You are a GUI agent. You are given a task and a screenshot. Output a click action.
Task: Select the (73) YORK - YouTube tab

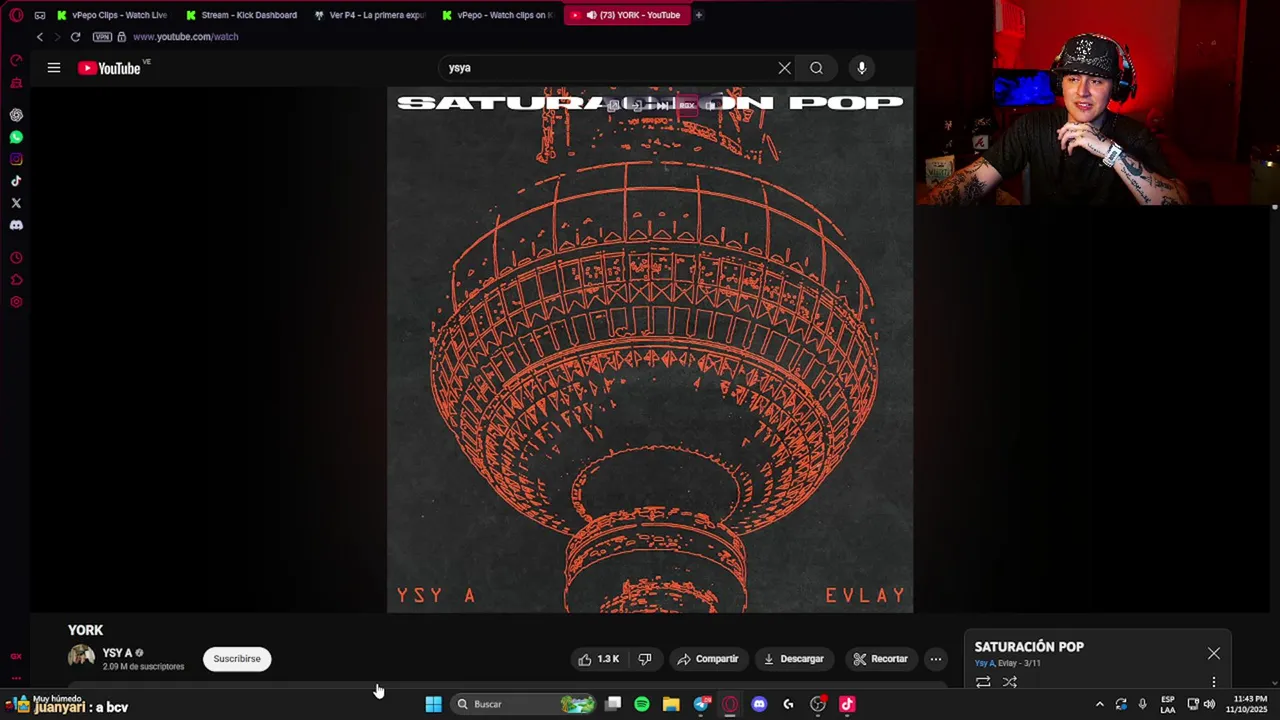coord(627,15)
